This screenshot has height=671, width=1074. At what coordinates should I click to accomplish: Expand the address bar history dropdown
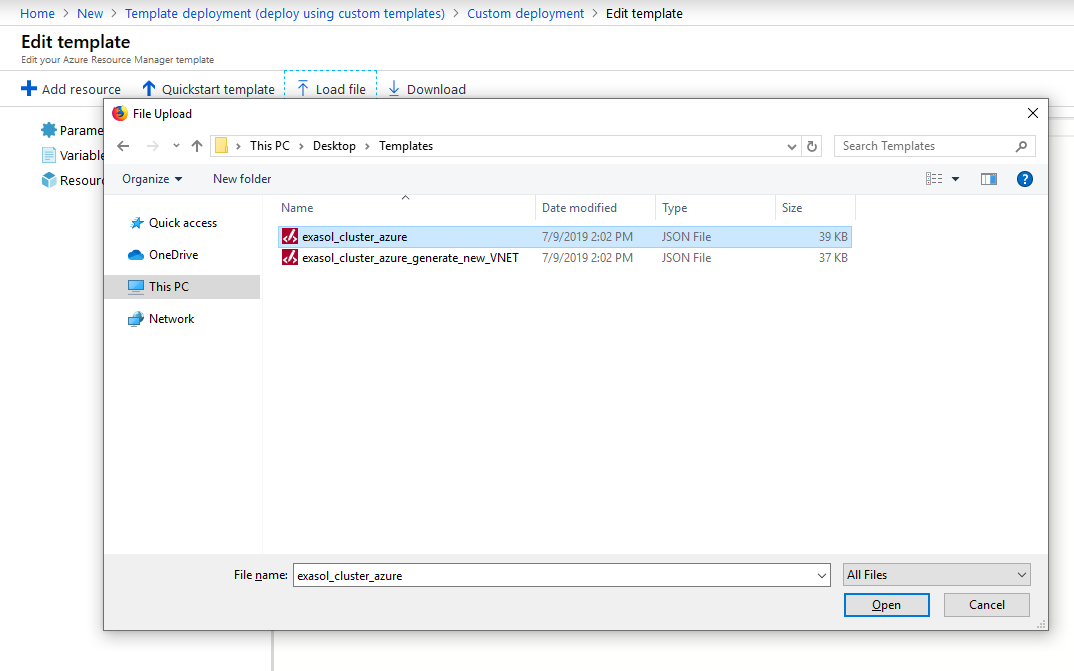click(x=792, y=146)
